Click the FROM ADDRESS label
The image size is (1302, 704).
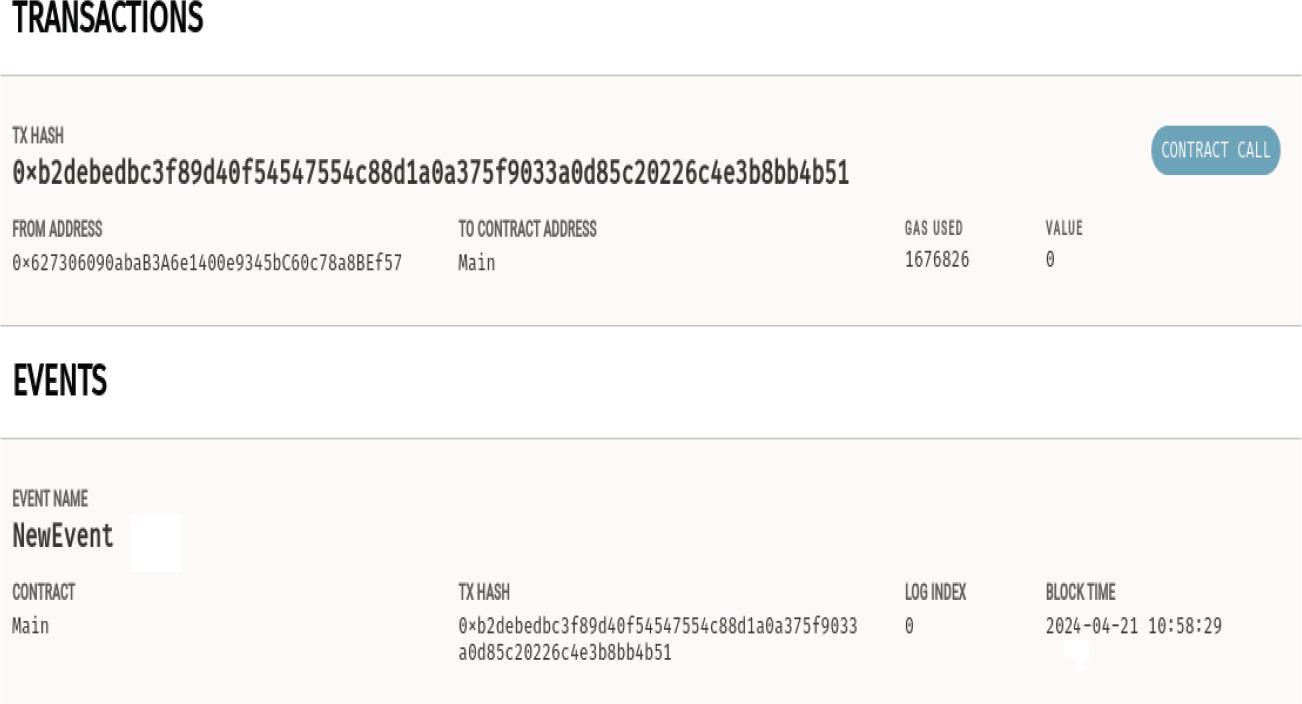57,229
